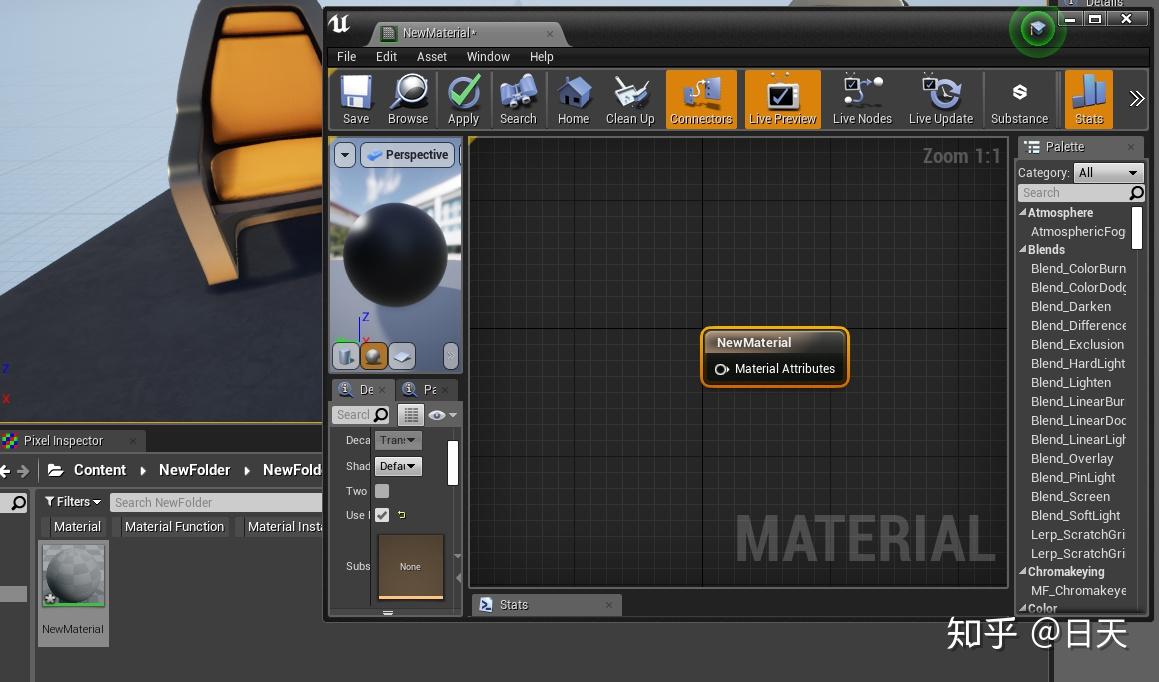Toggle Live Preview on the toolbar
This screenshot has height=682, width=1159.
(782, 99)
